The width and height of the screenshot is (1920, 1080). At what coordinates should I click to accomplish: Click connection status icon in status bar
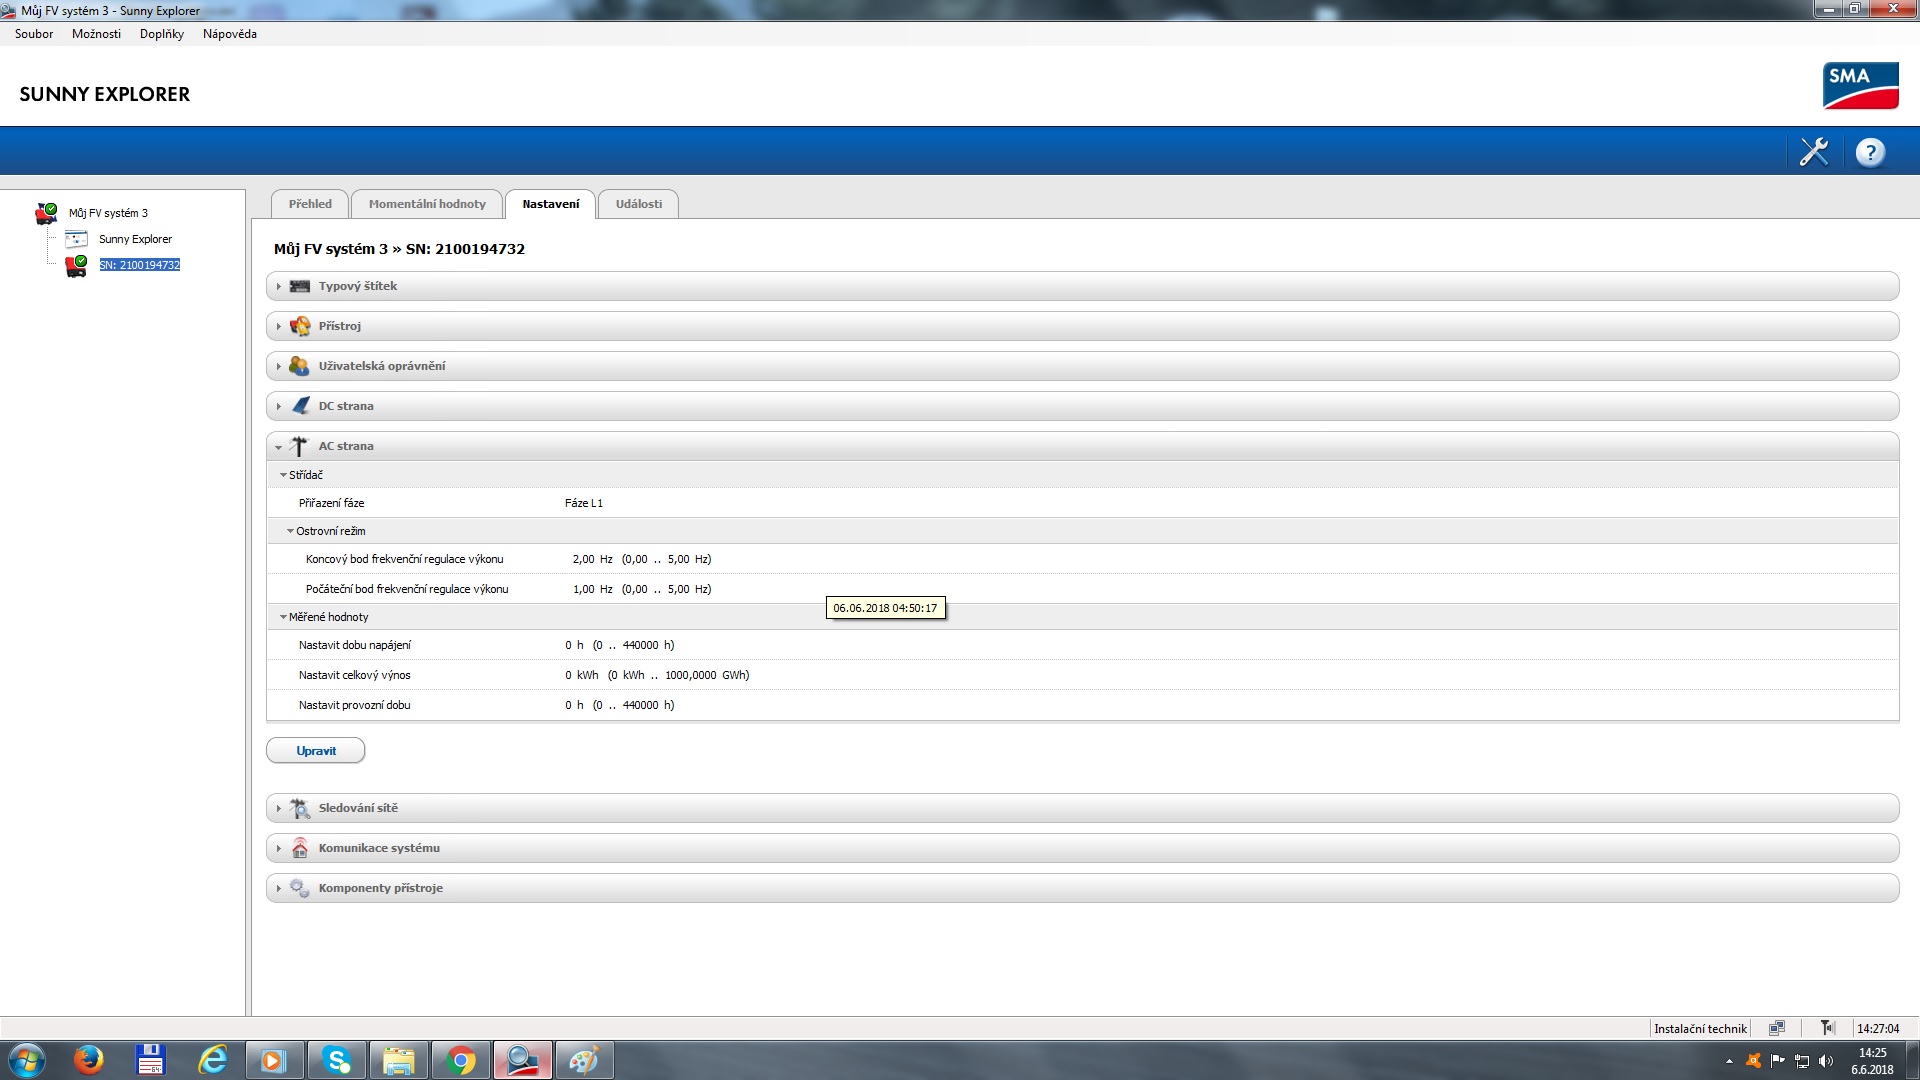[x=1776, y=1028]
